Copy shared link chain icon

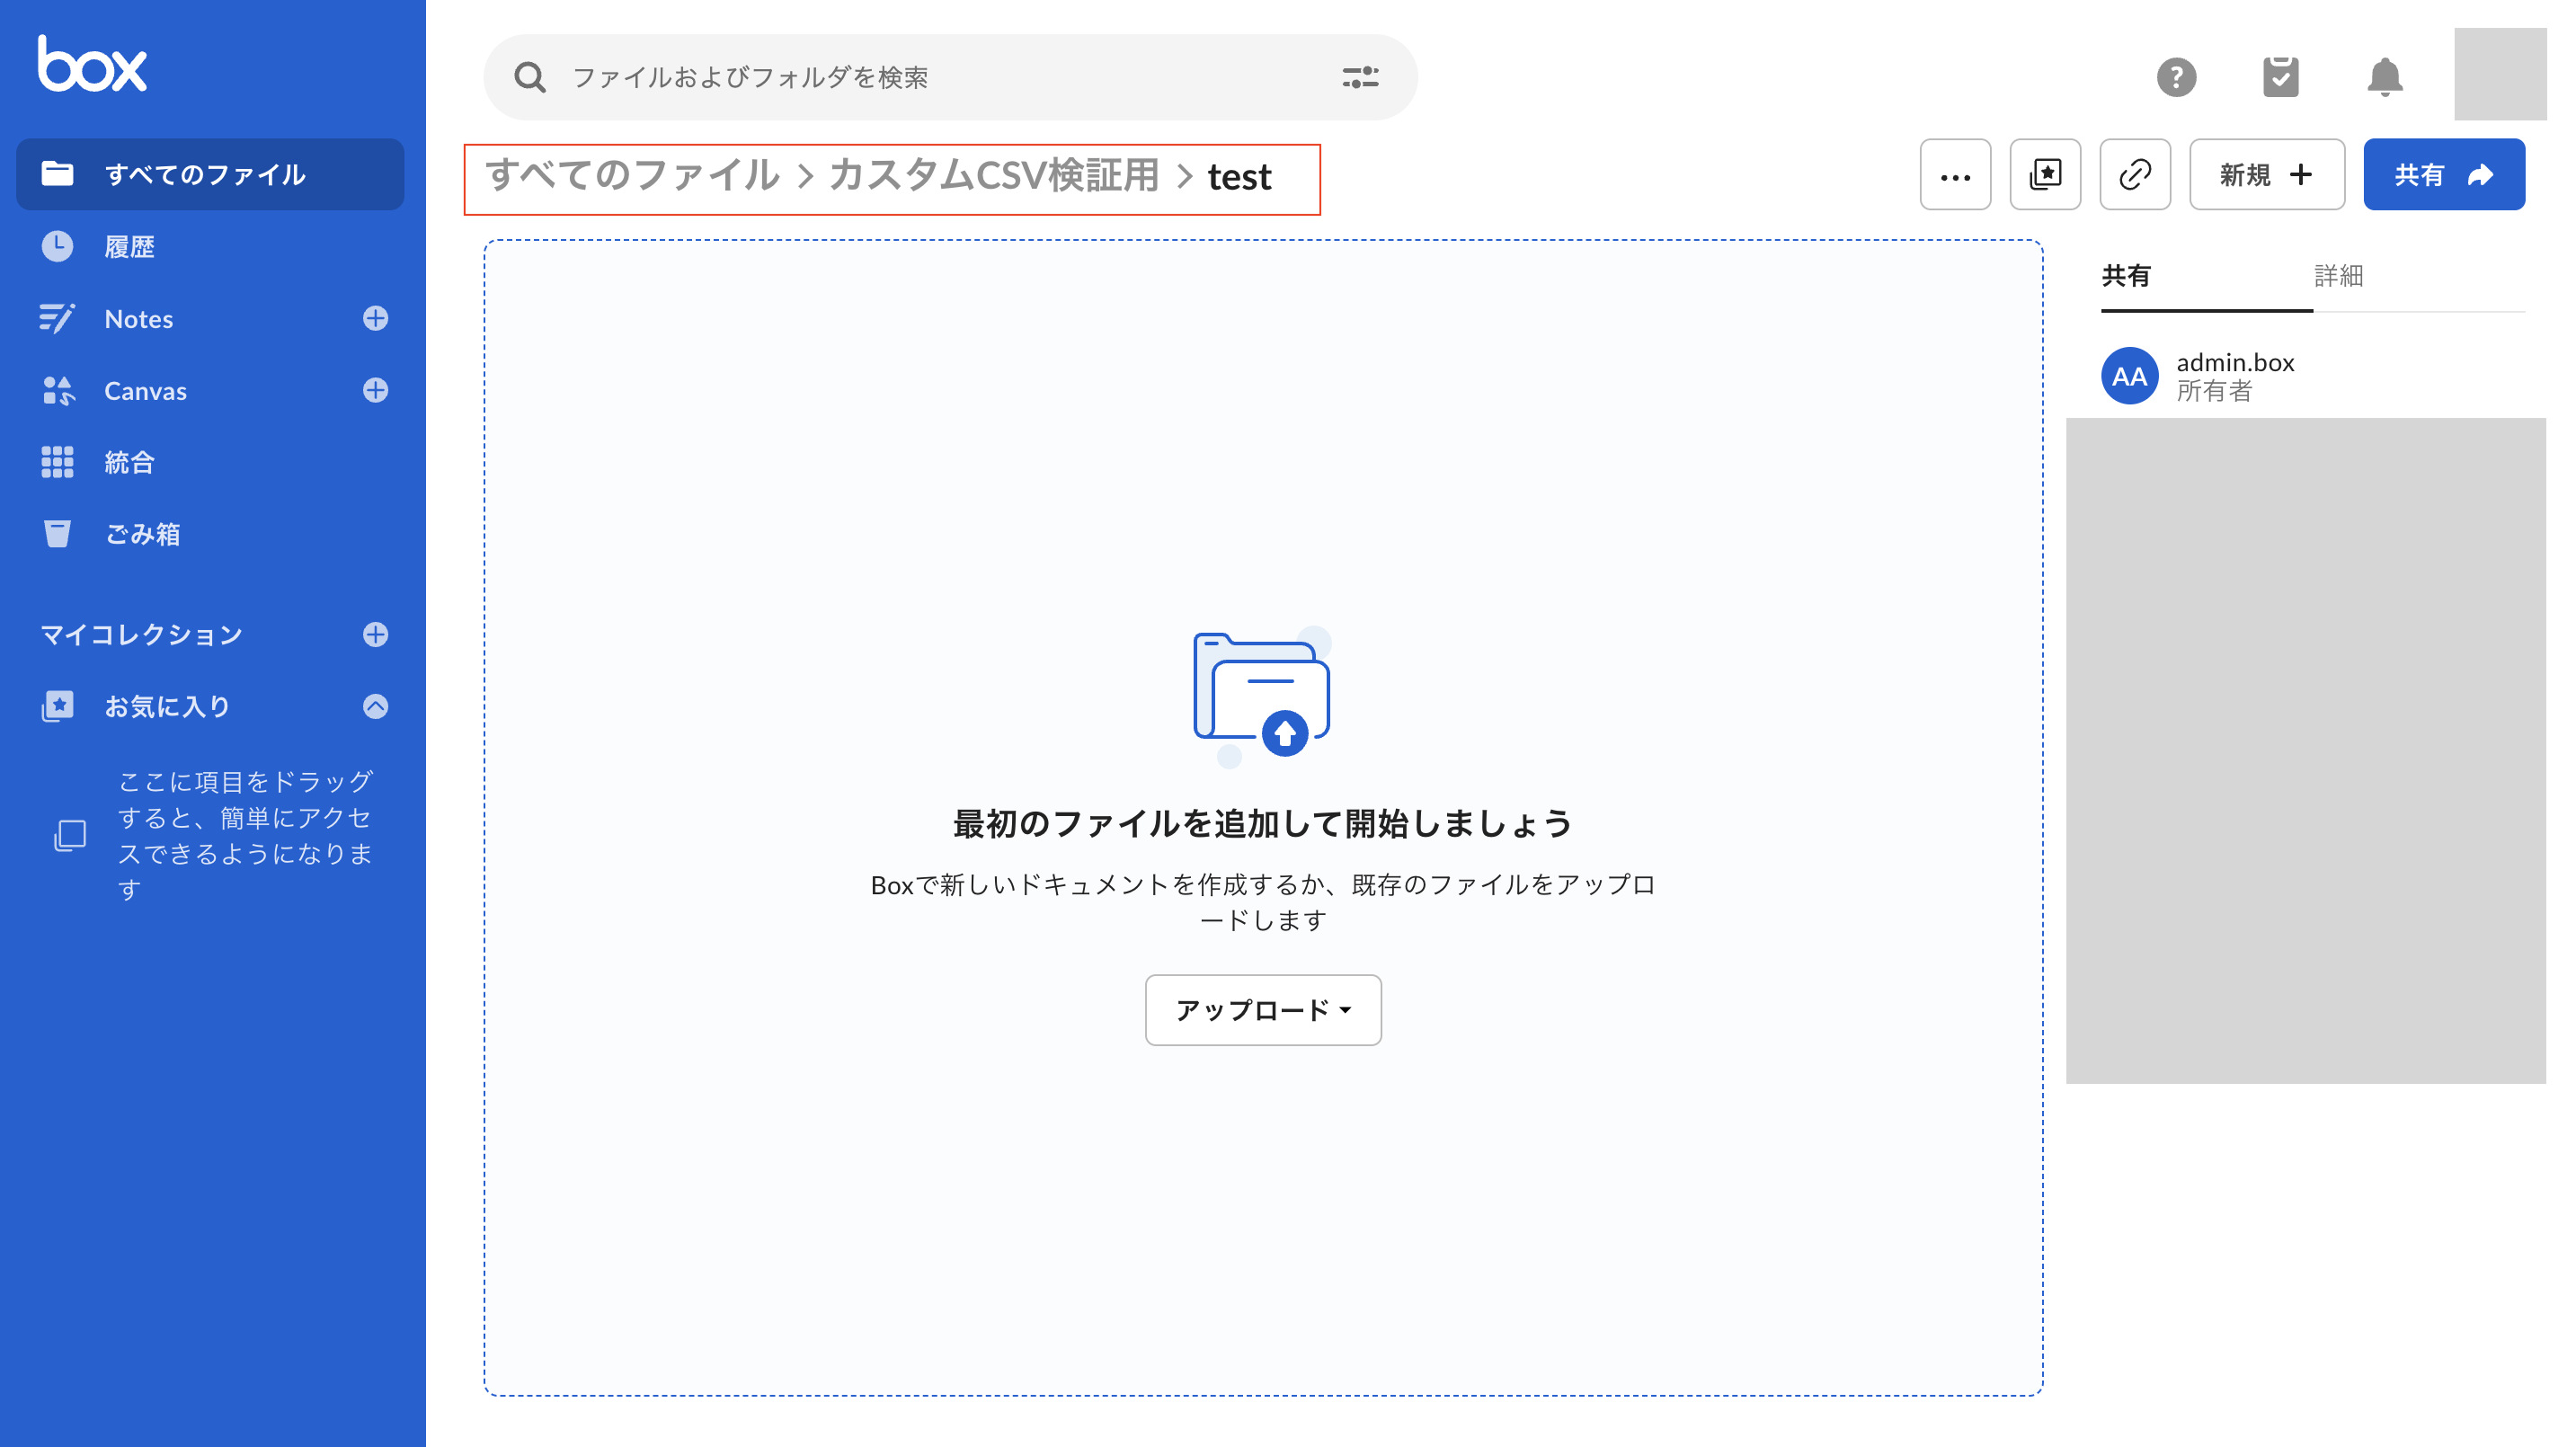[x=2135, y=175]
